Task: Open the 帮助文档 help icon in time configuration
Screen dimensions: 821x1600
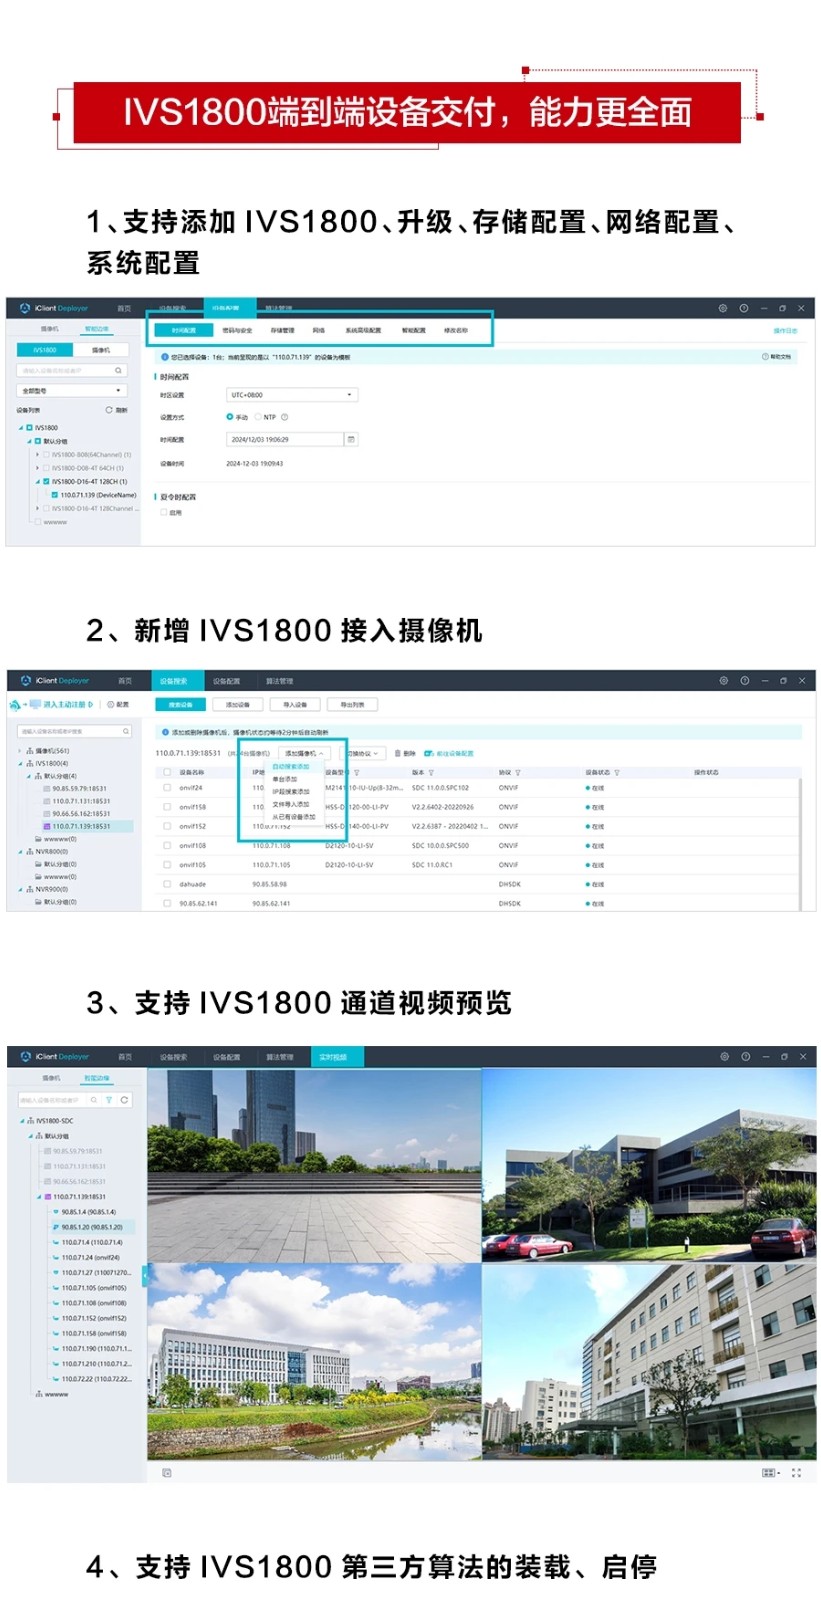Action: pyautogui.click(x=766, y=357)
